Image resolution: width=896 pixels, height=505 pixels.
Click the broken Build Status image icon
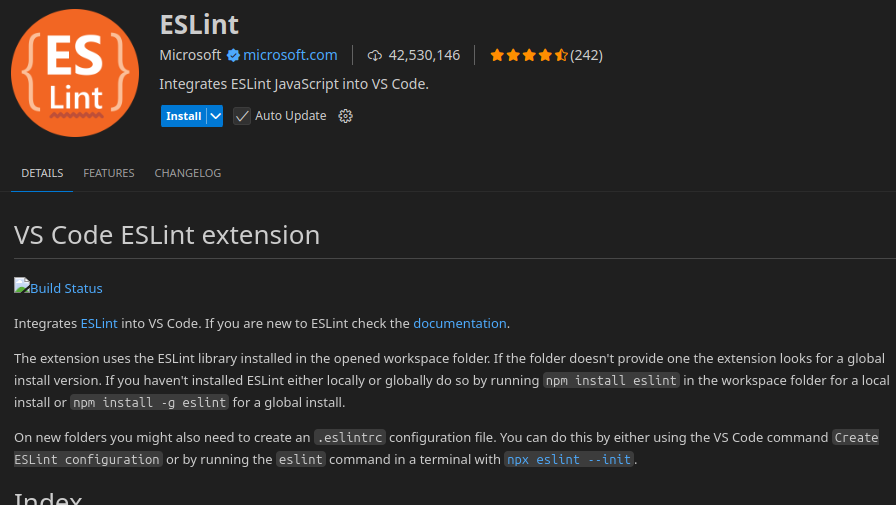[22, 286]
